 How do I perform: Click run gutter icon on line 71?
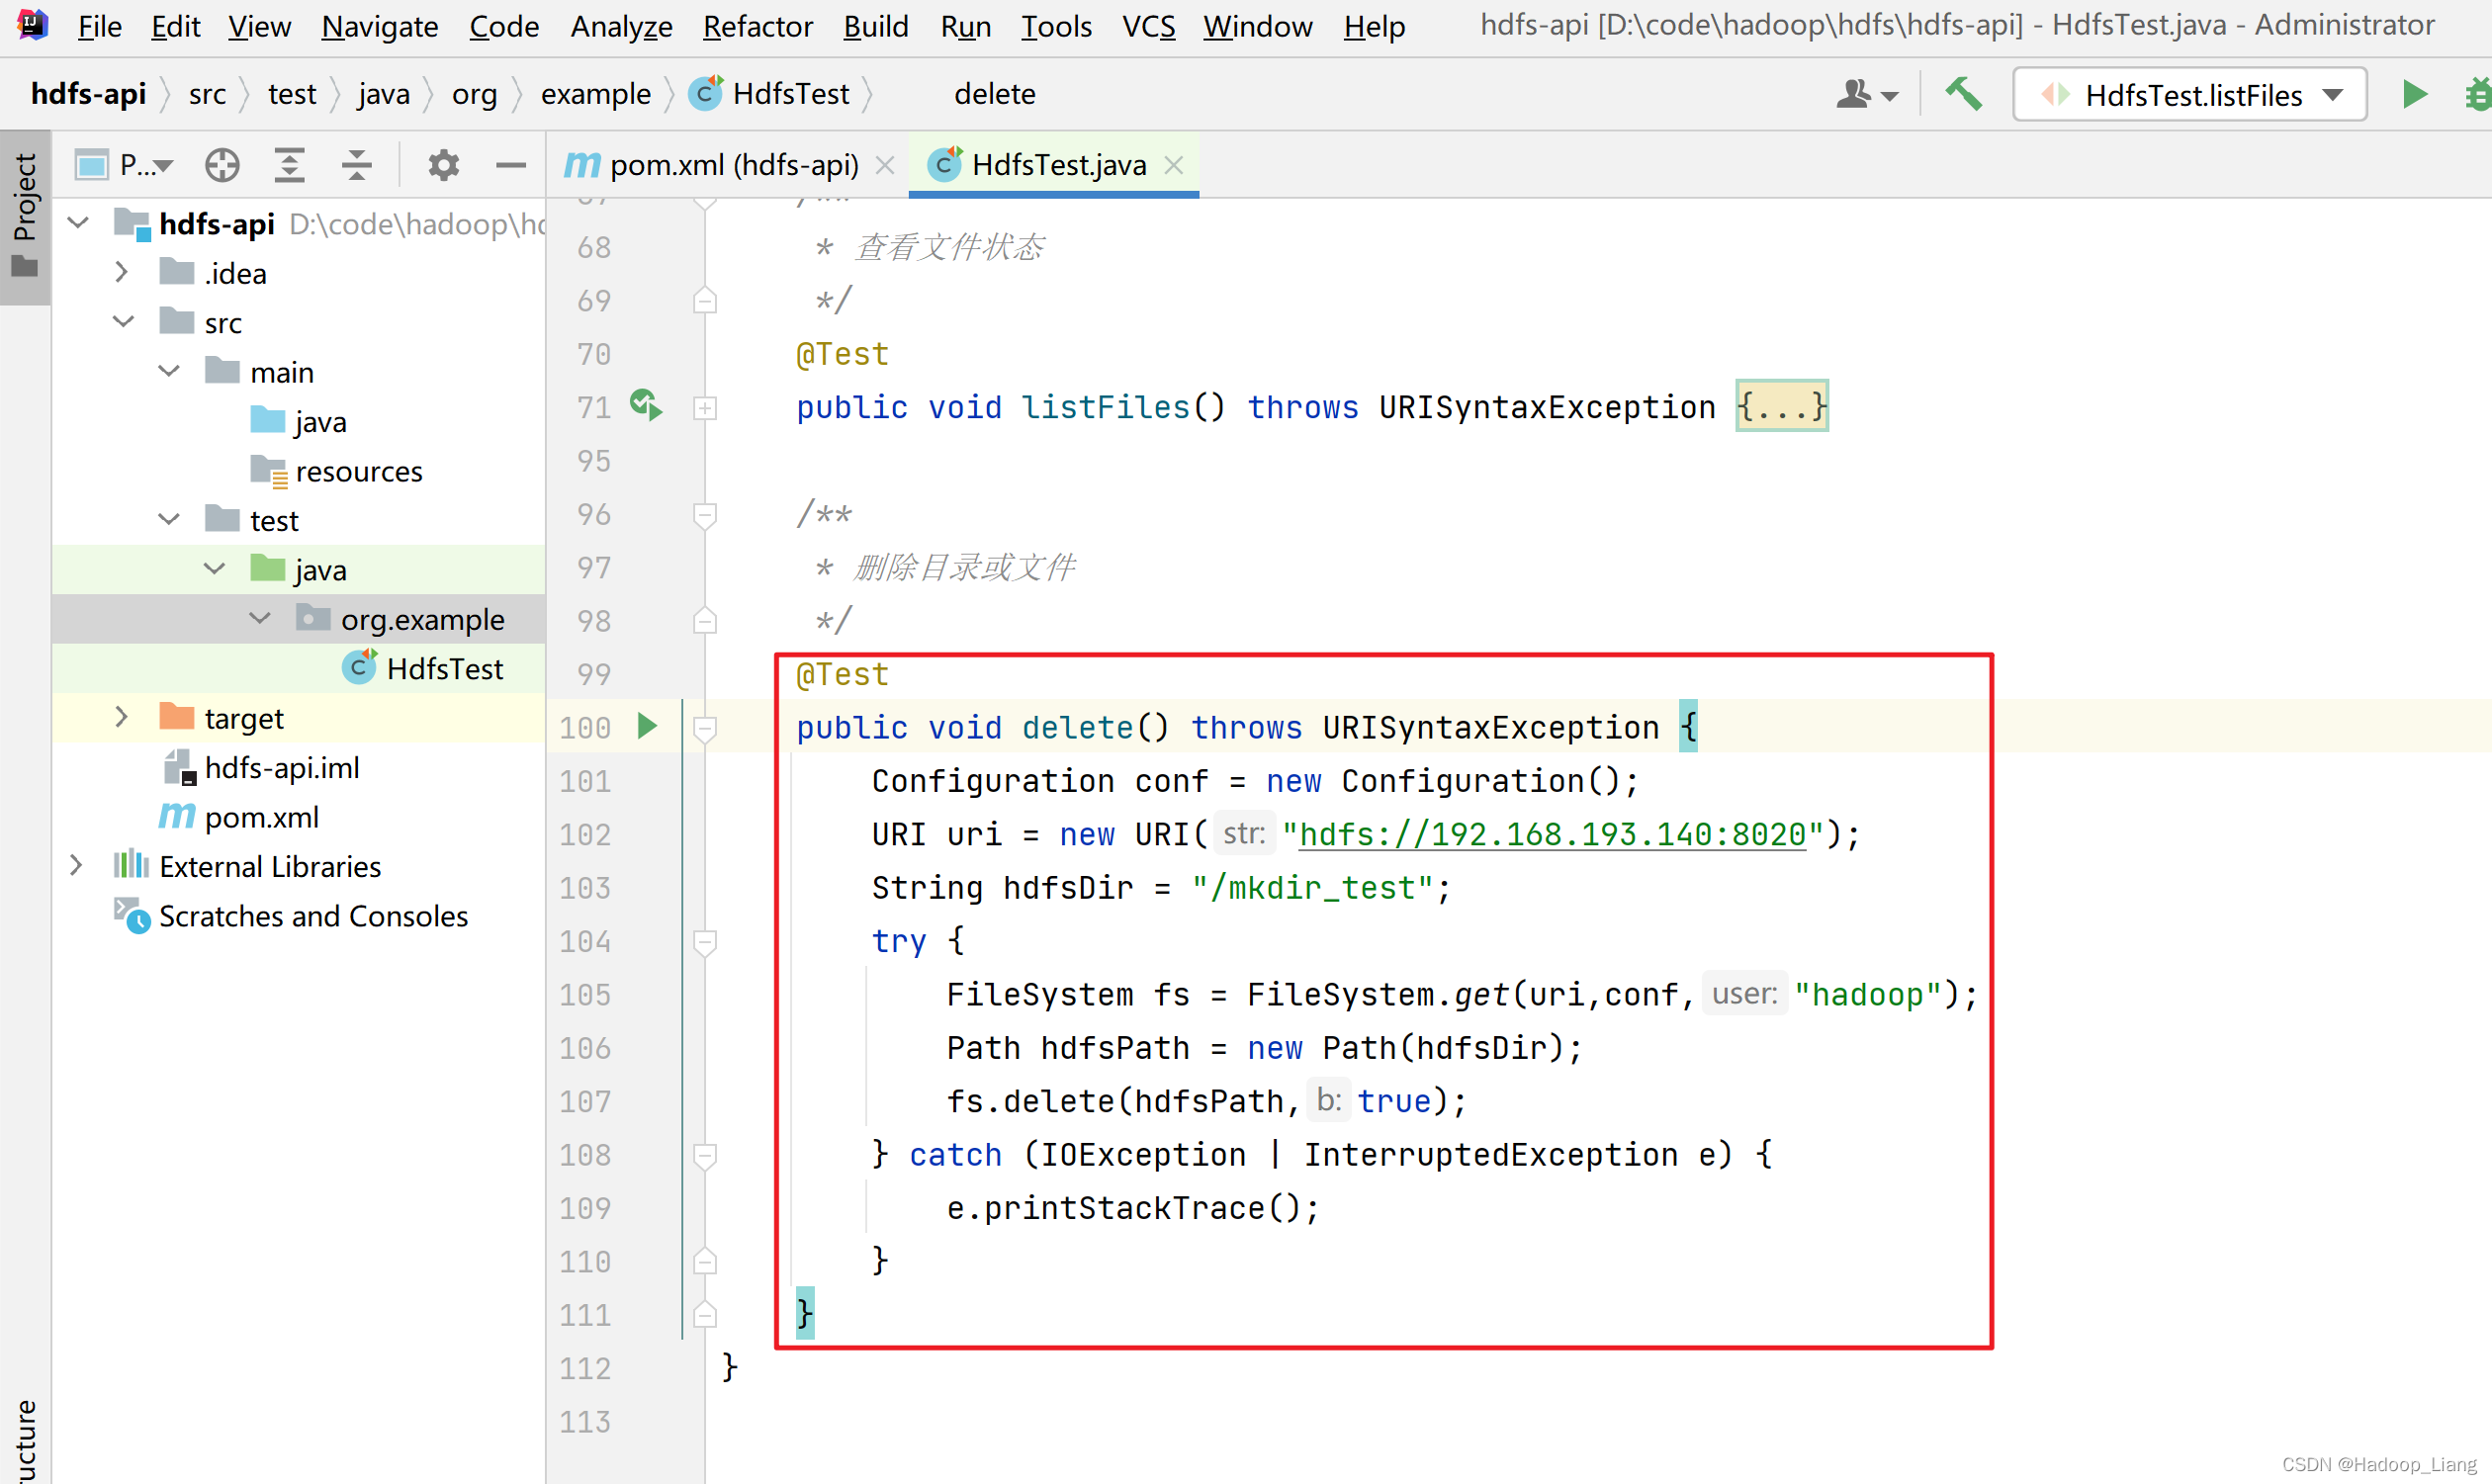pos(646,406)
